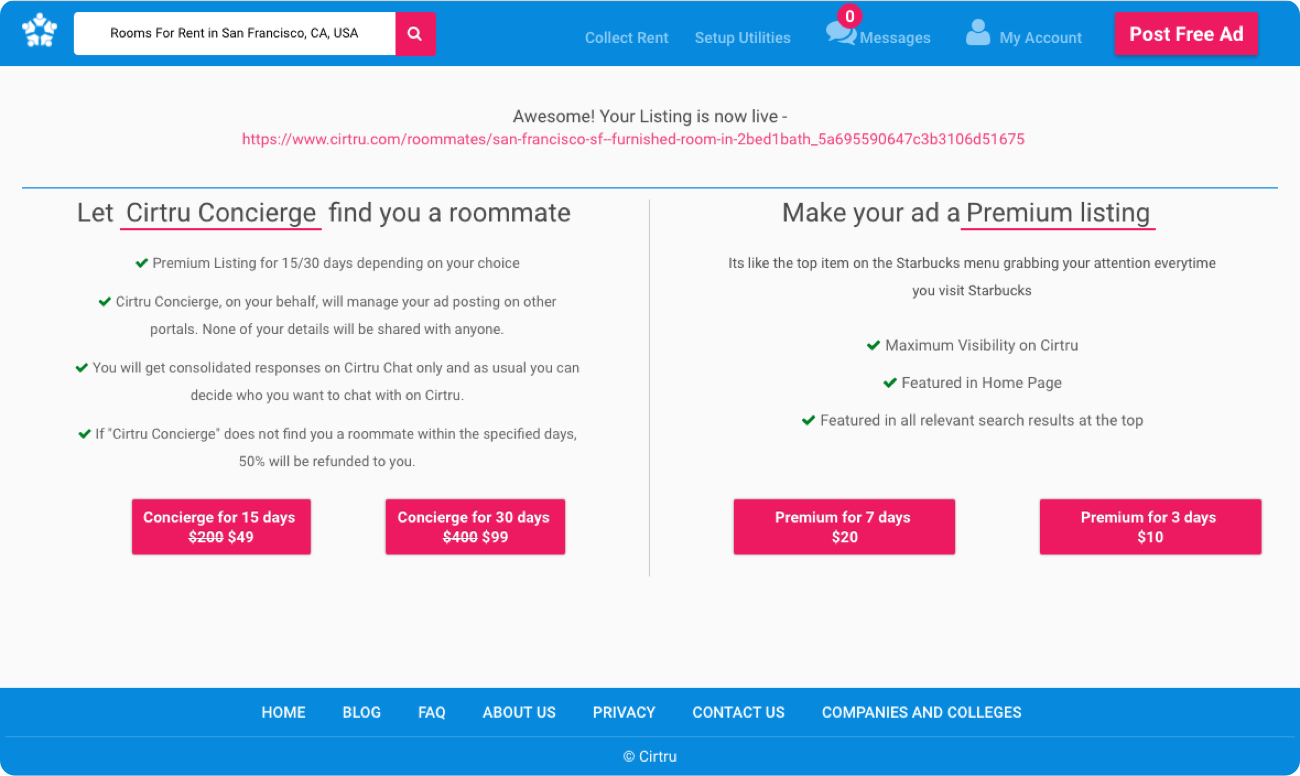Buy Premium for 7 days
1300x776 pixels.
pyautogui.click(x=844, y=527)
